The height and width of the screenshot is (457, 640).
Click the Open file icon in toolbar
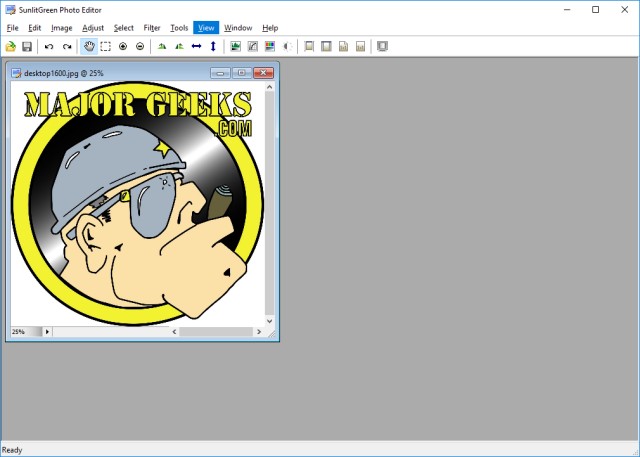coord(11,46)
